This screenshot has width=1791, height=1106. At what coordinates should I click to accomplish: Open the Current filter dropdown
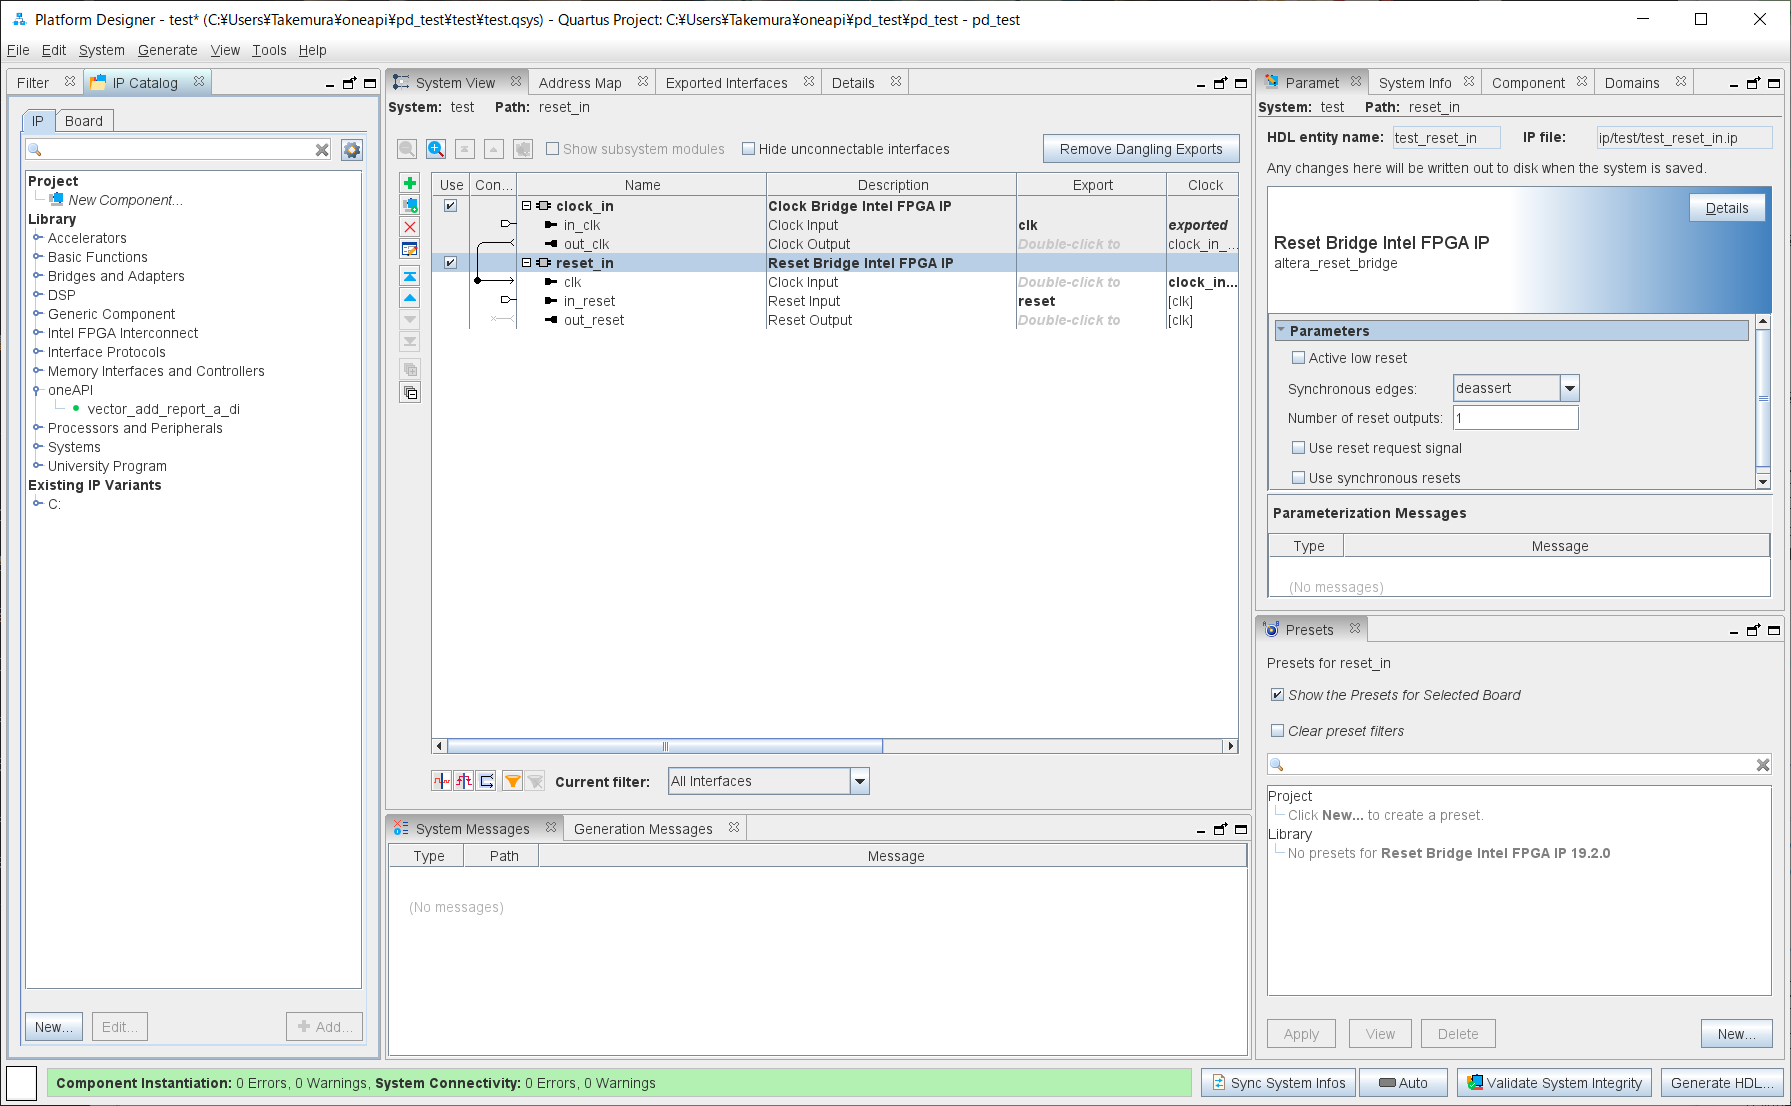click(859, 781)
